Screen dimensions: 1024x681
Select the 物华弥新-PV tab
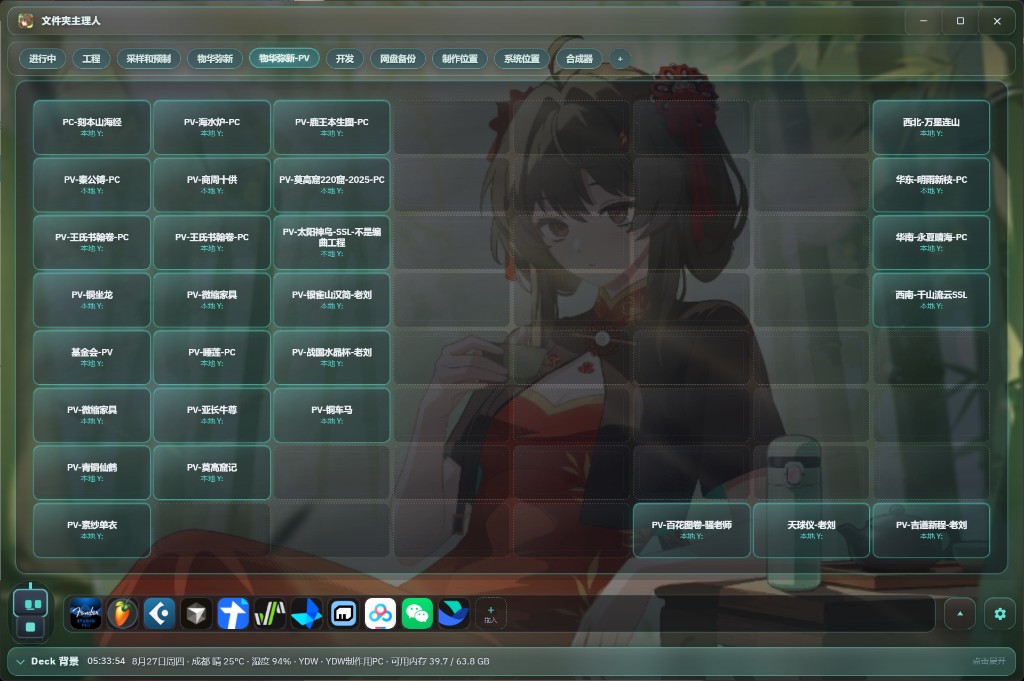tap(284, 58)
